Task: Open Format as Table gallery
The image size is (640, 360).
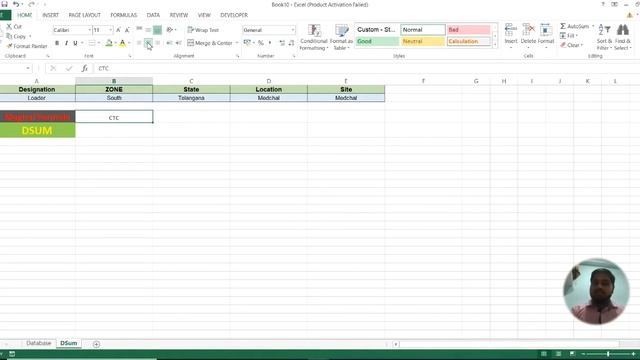Action: [341, 37]
